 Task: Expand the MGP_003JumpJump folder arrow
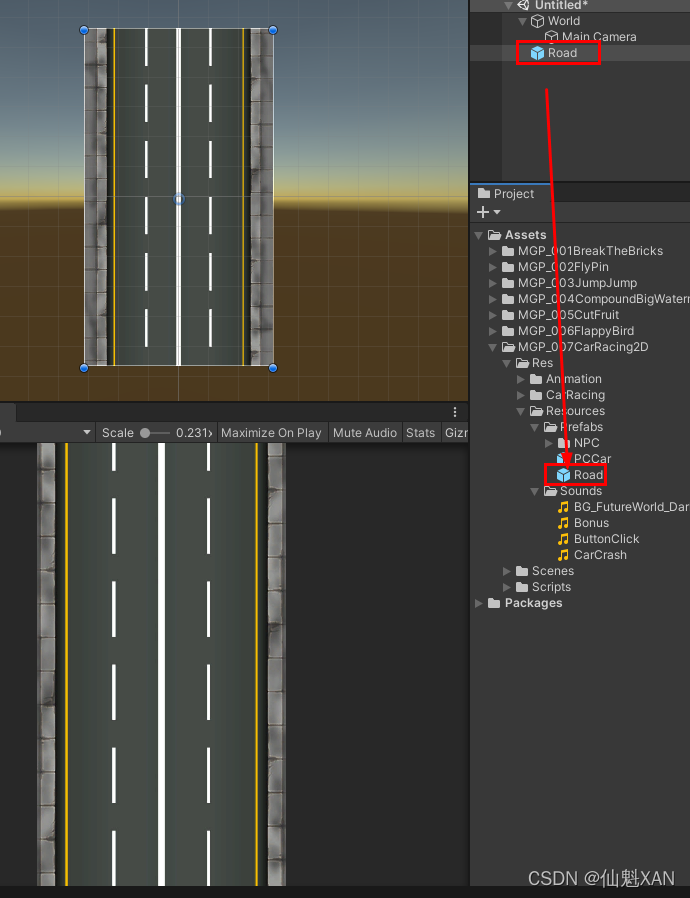pyautogui.click(x=493, y=283)
